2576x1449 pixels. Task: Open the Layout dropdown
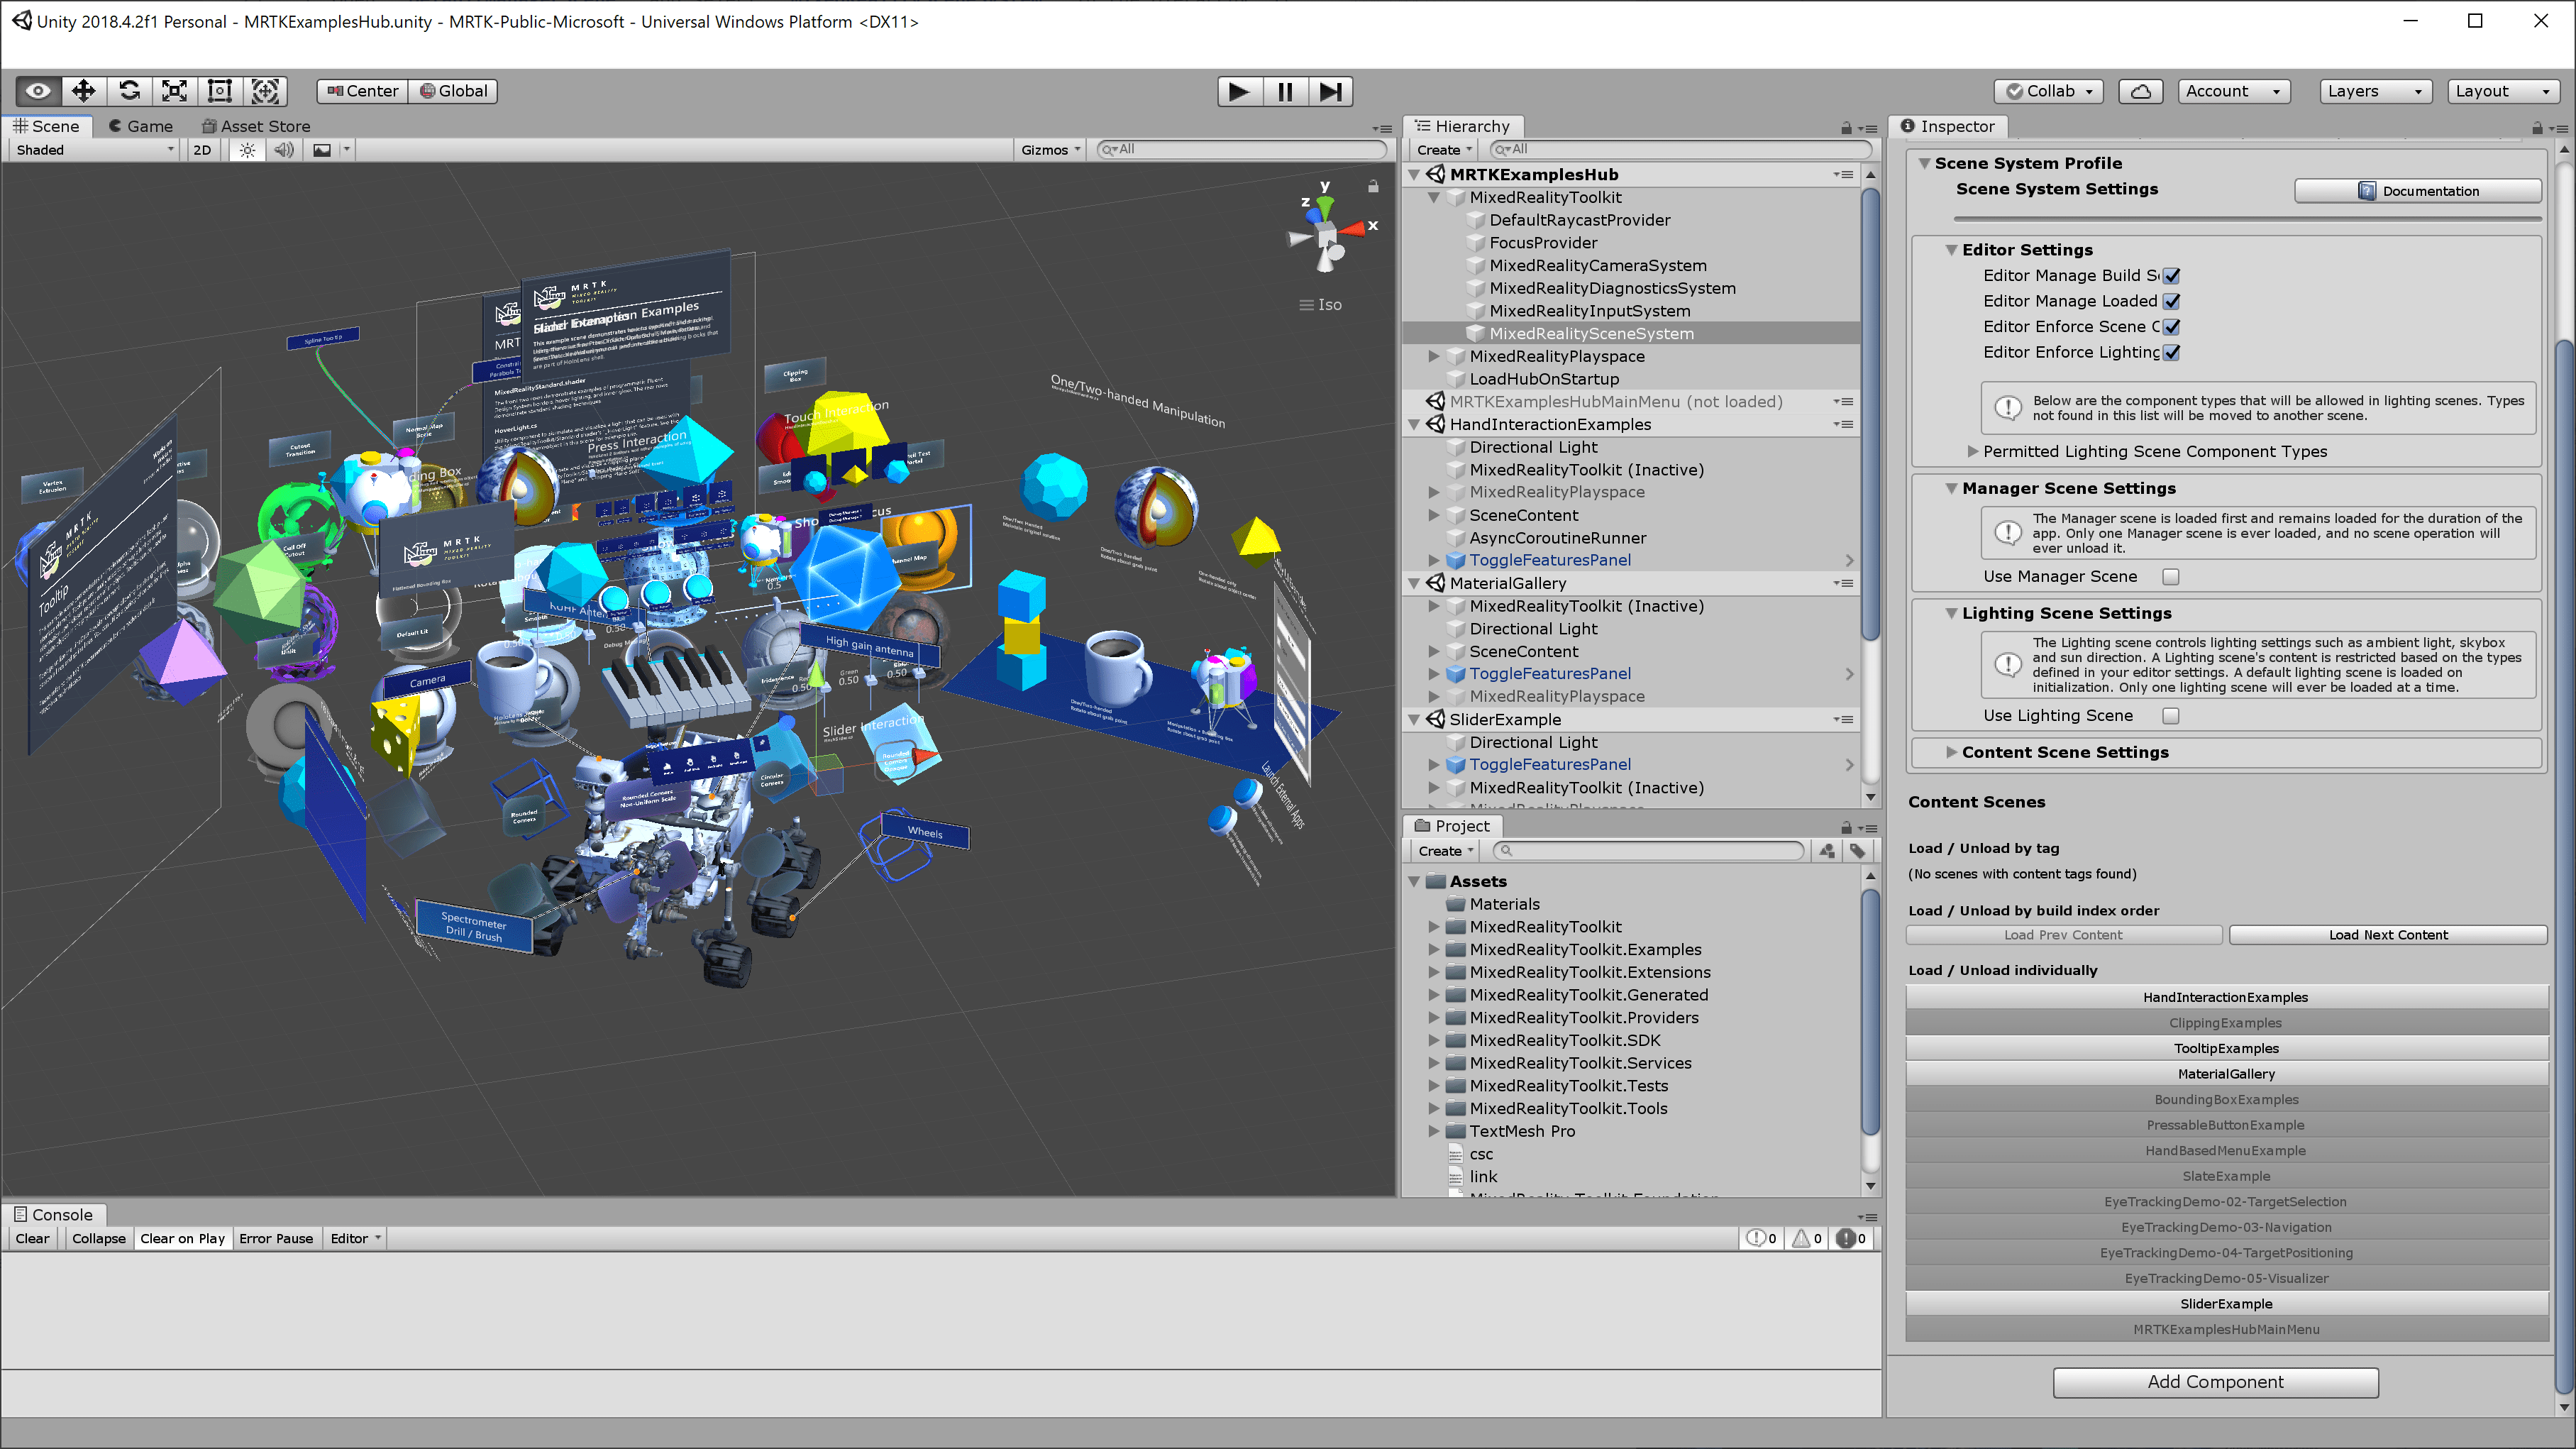2504,91
